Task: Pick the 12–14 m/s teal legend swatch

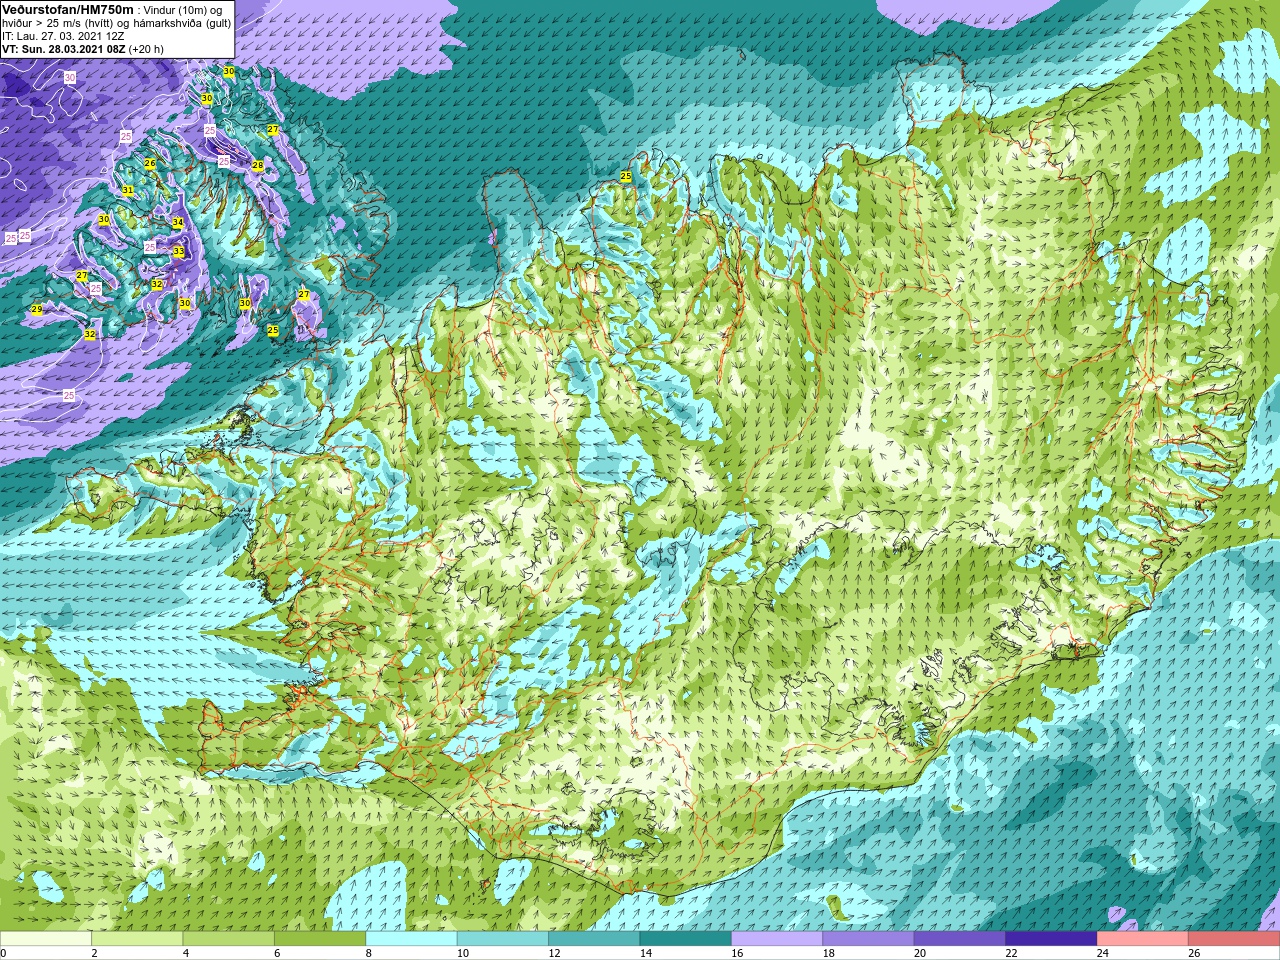Action: [594, 939]
